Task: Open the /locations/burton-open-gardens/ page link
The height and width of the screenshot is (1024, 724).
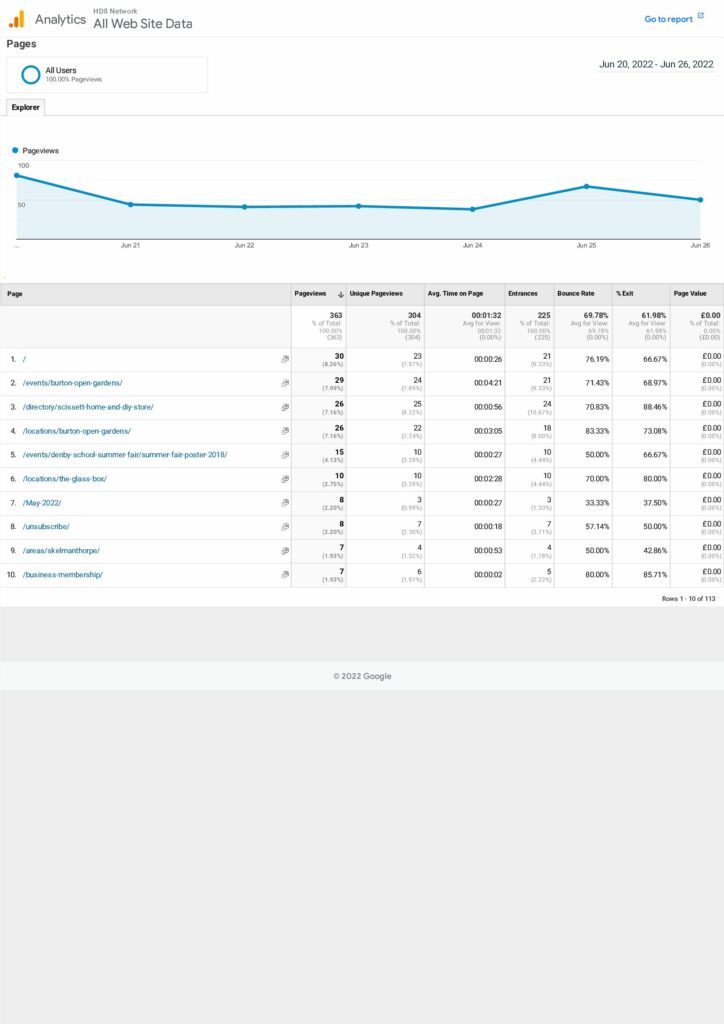Action: pos(77,431)
